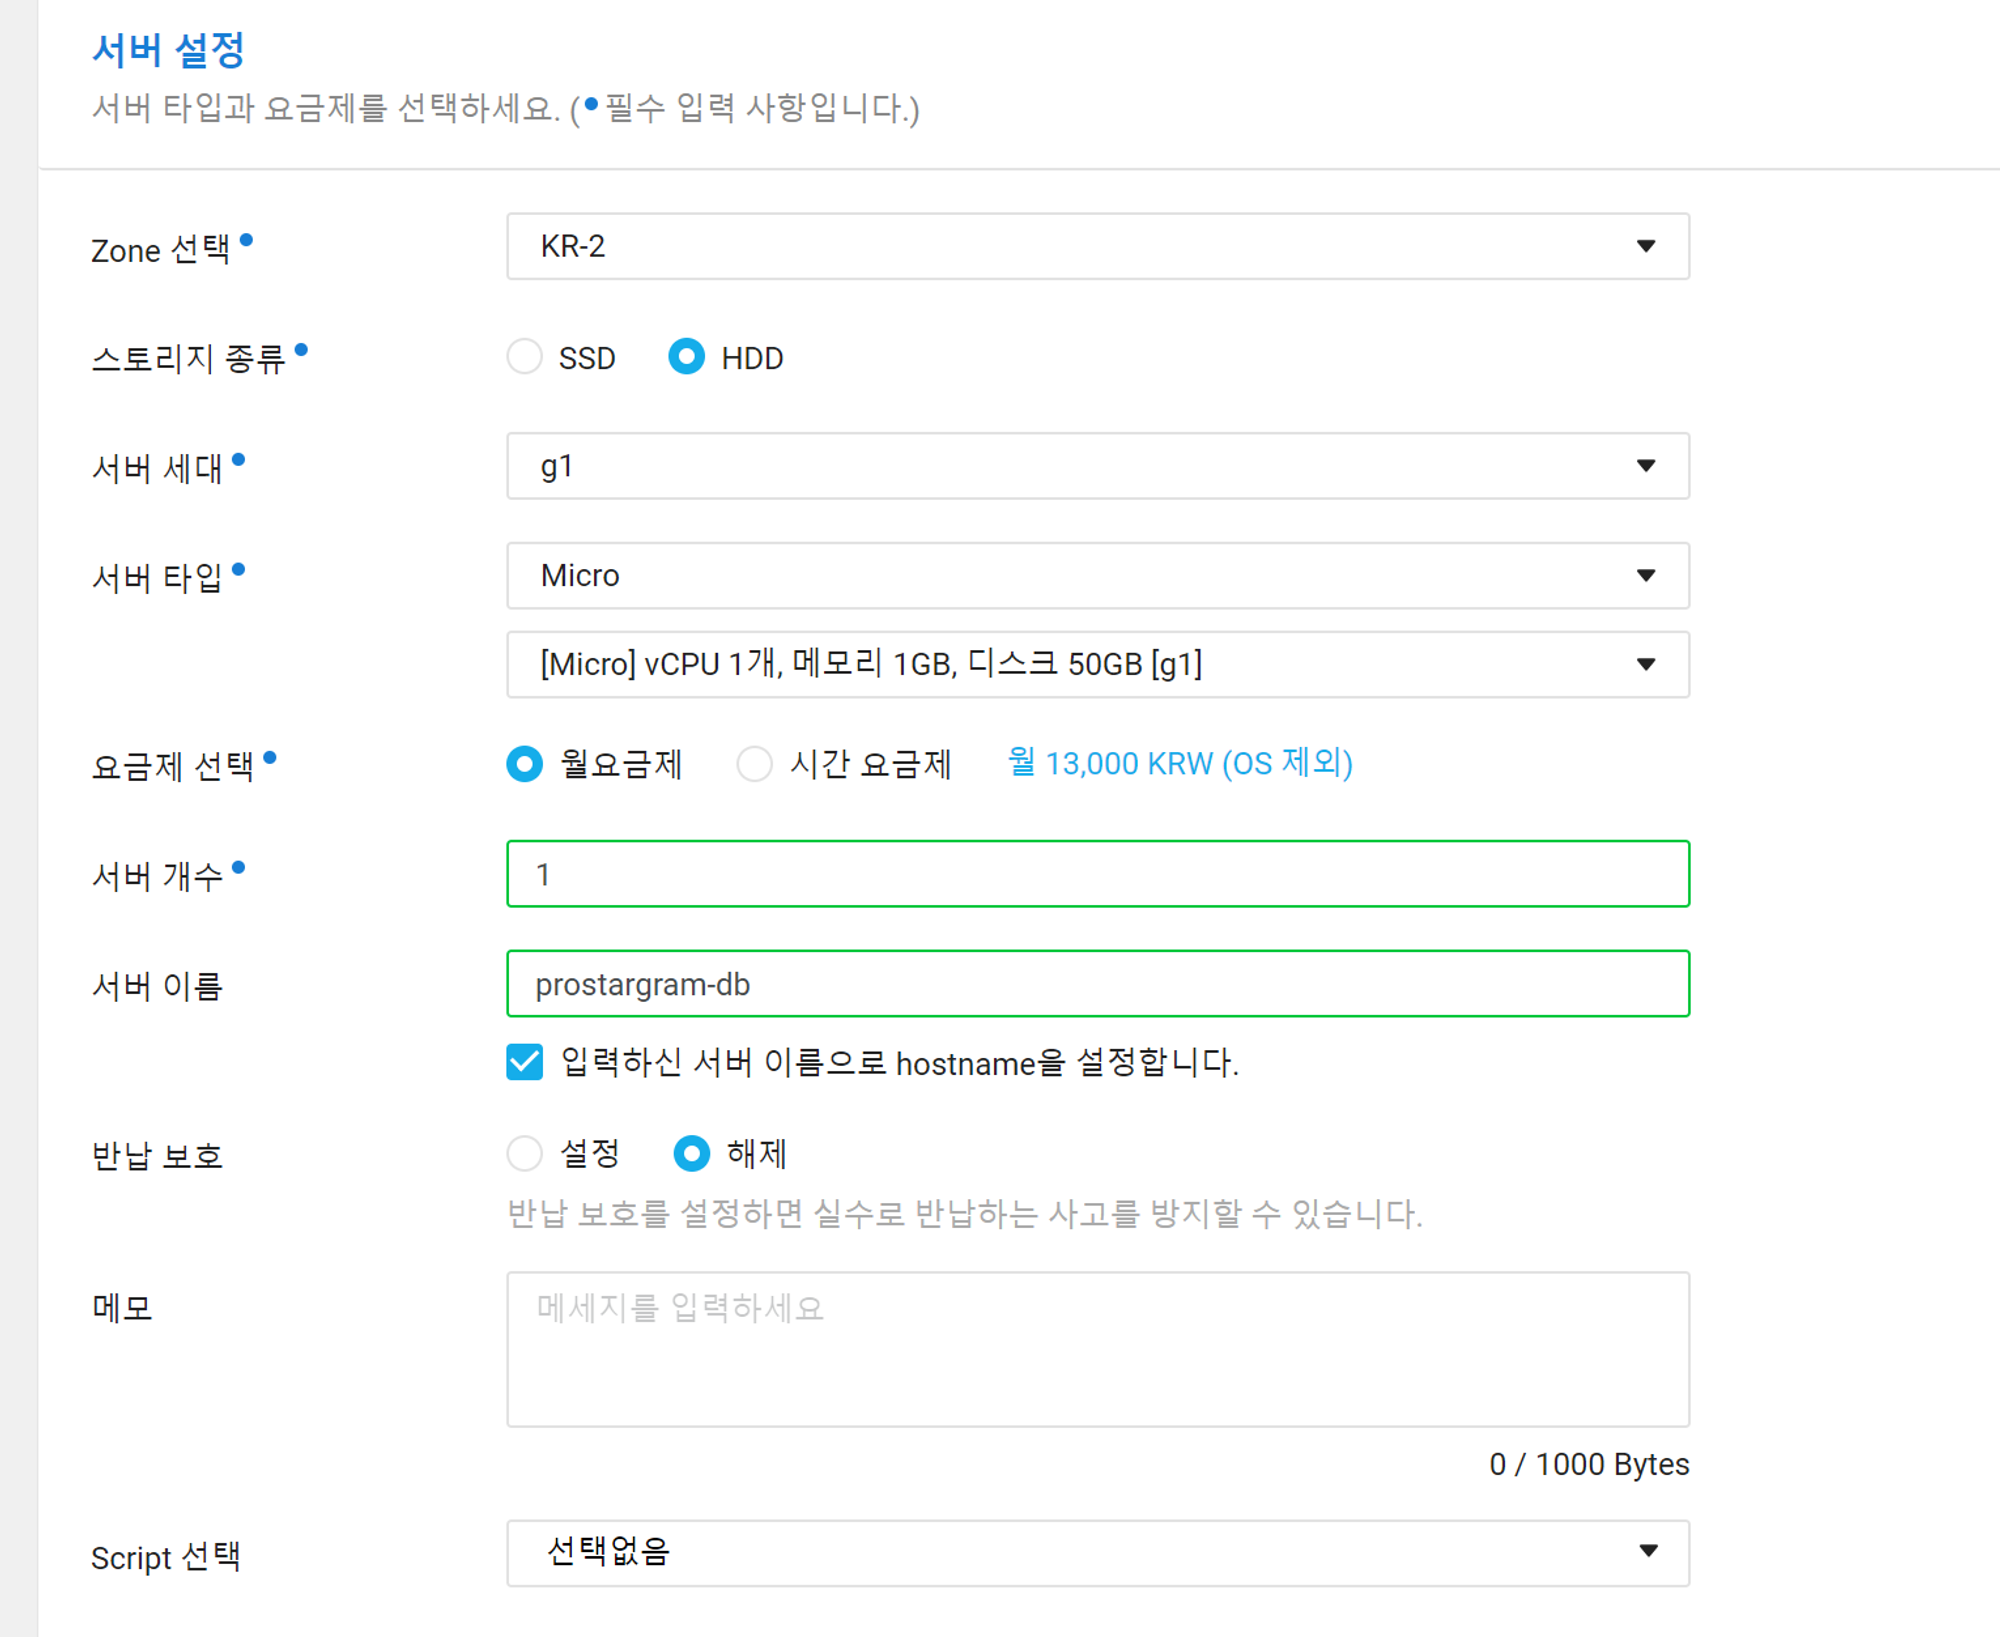Click the 메모 message textarea
Image resolution: width=2000 pixels, height=1637 pixels.
pos(1096,1348)
